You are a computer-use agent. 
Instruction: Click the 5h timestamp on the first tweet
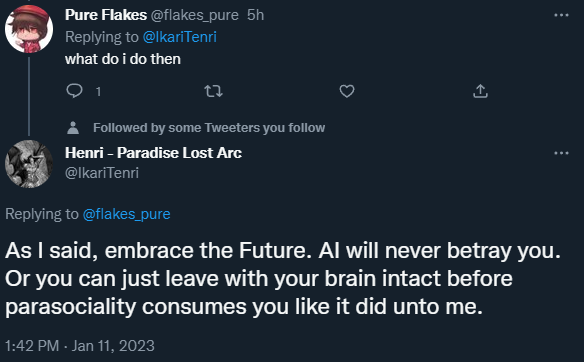pyautogui.click(x=256, y=15)
